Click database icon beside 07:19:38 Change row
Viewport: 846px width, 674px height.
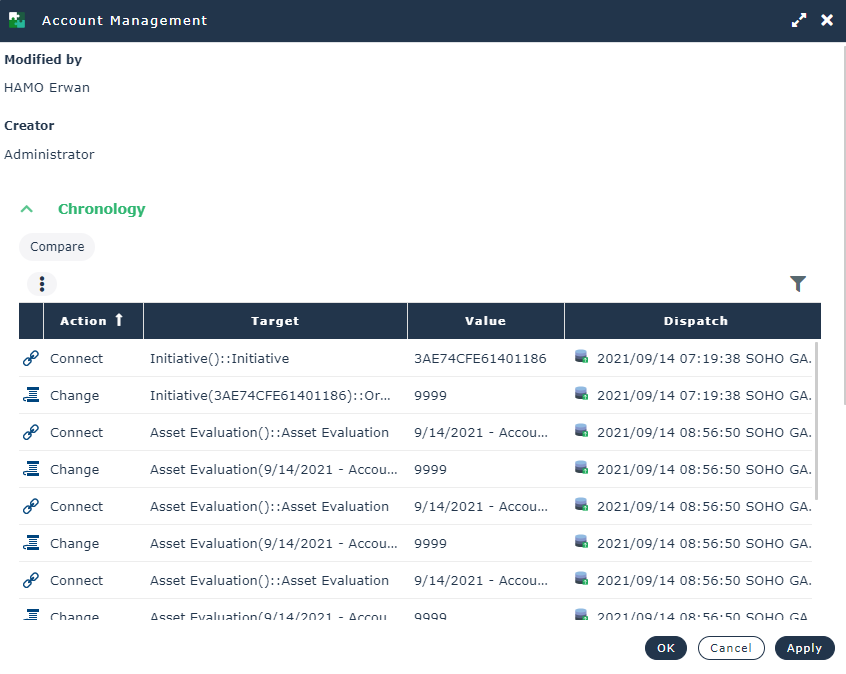581,394
